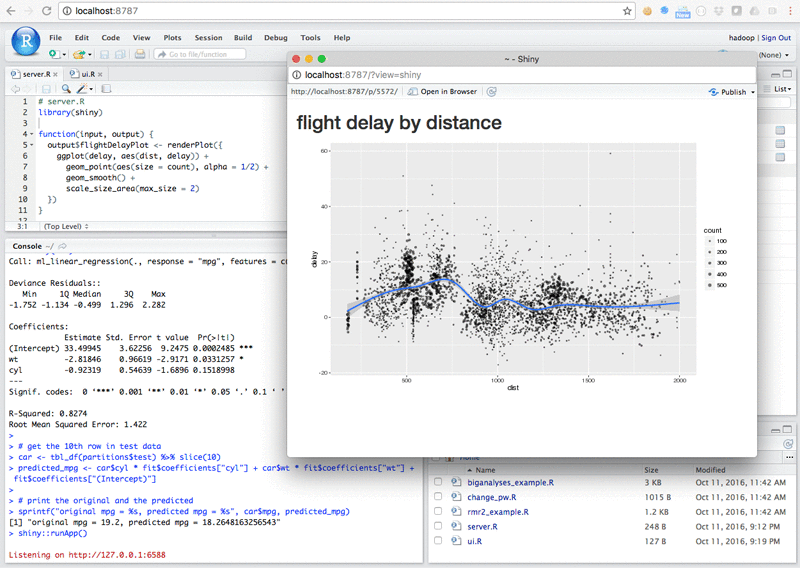Click the open file folder icon
Viewport: 800px width, 568px height.
point(79,54)
